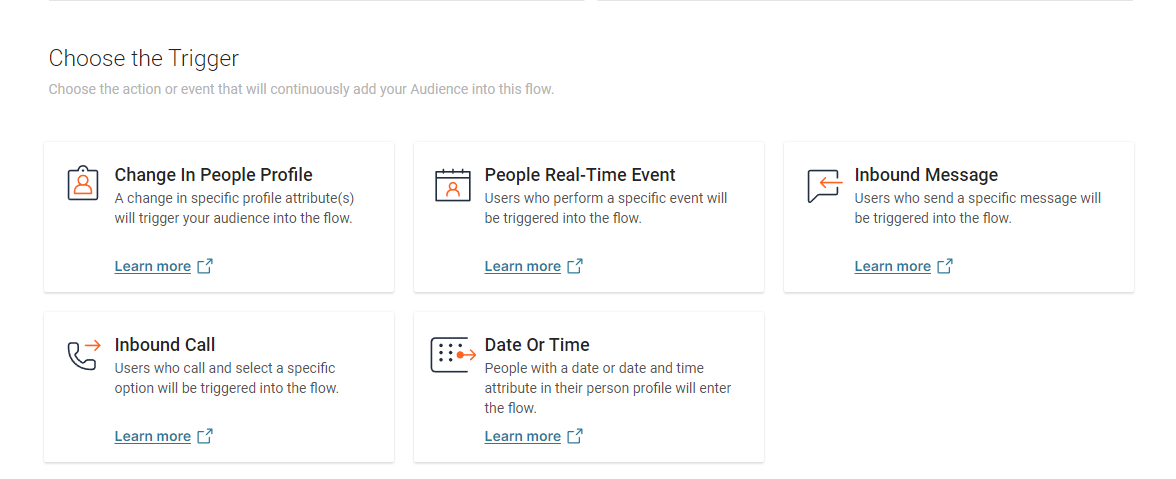Pick the Inbound Message trigger heading
This screenshot has width=1176, height=479.
point(926,175)
